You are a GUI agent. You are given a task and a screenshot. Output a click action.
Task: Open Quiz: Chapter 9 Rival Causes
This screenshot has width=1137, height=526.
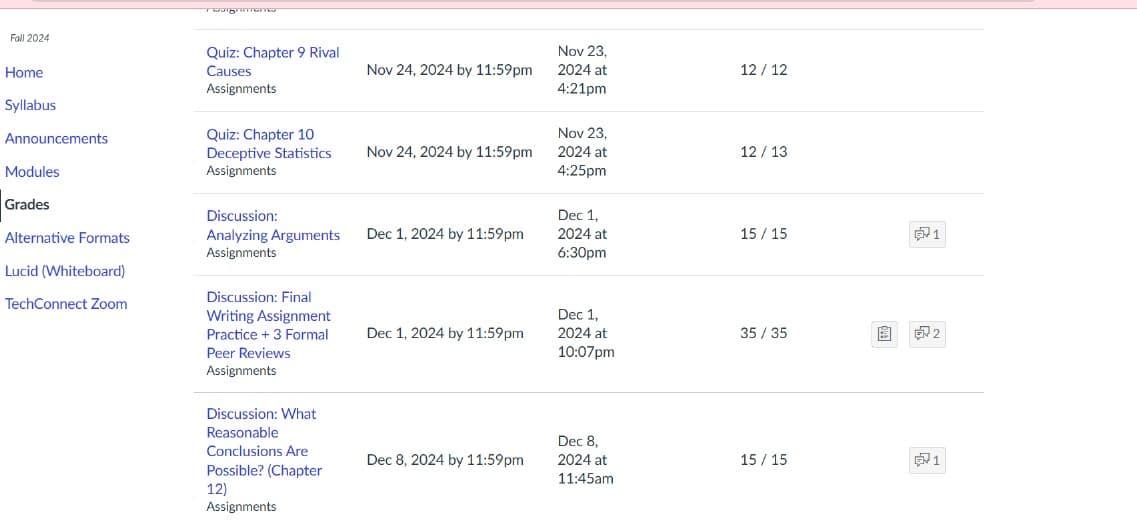(x=273, y=62)
